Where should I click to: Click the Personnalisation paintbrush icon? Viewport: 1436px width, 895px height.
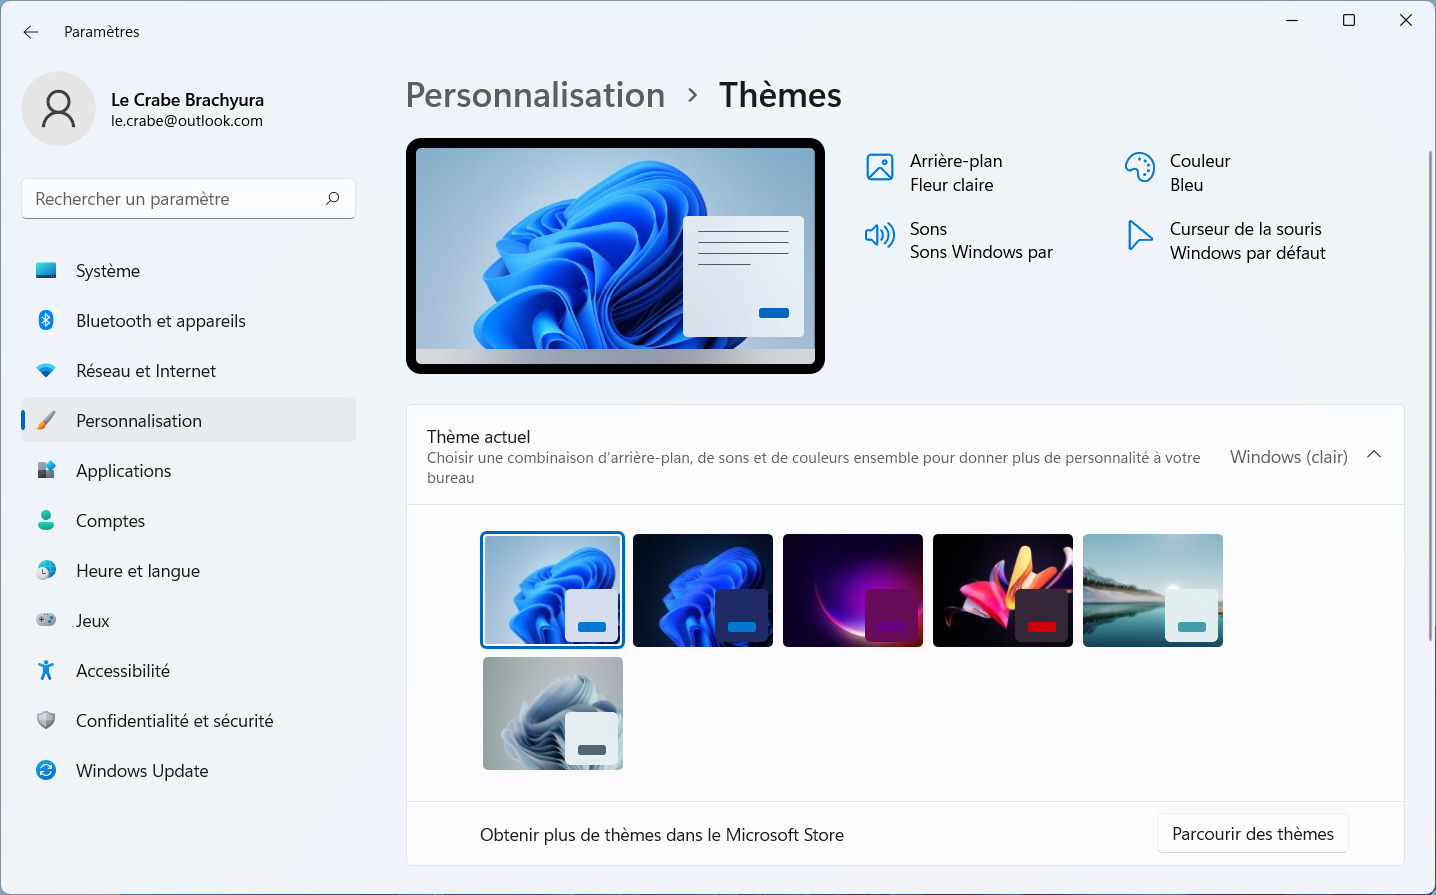(x=46, y=420)
